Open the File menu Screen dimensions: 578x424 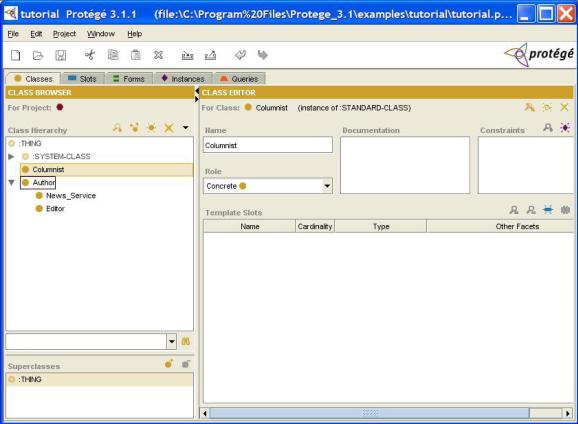click(13, 34)
